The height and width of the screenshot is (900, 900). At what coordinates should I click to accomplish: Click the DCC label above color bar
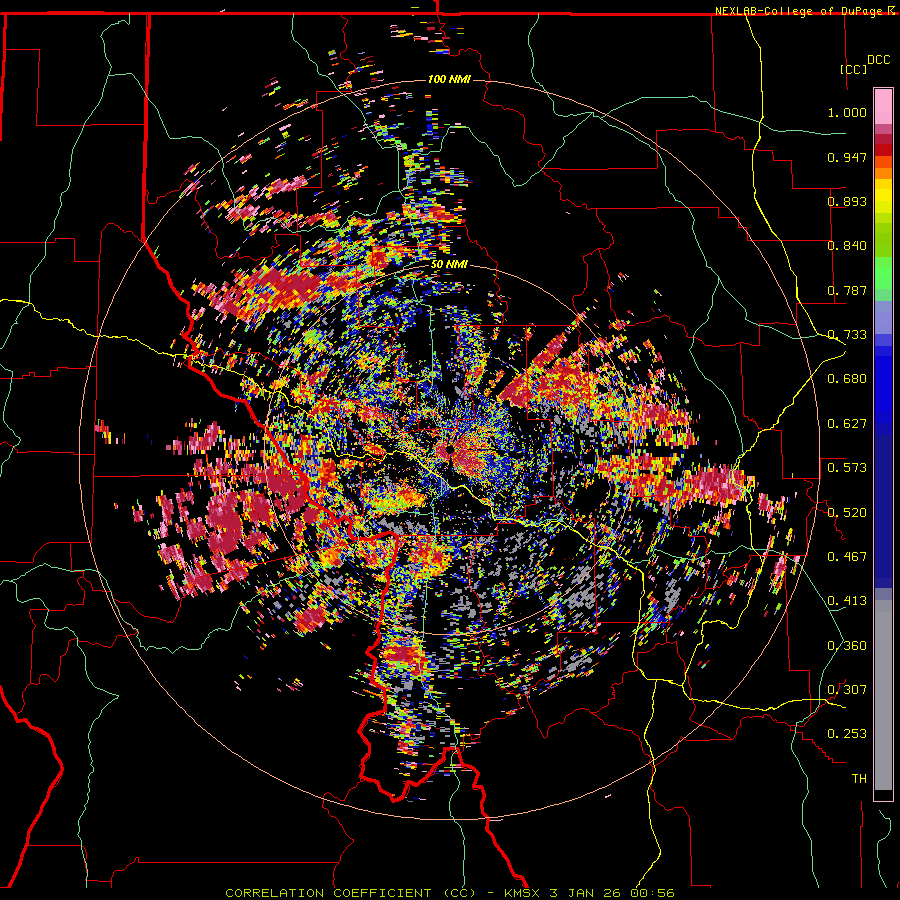pos(878,60)
